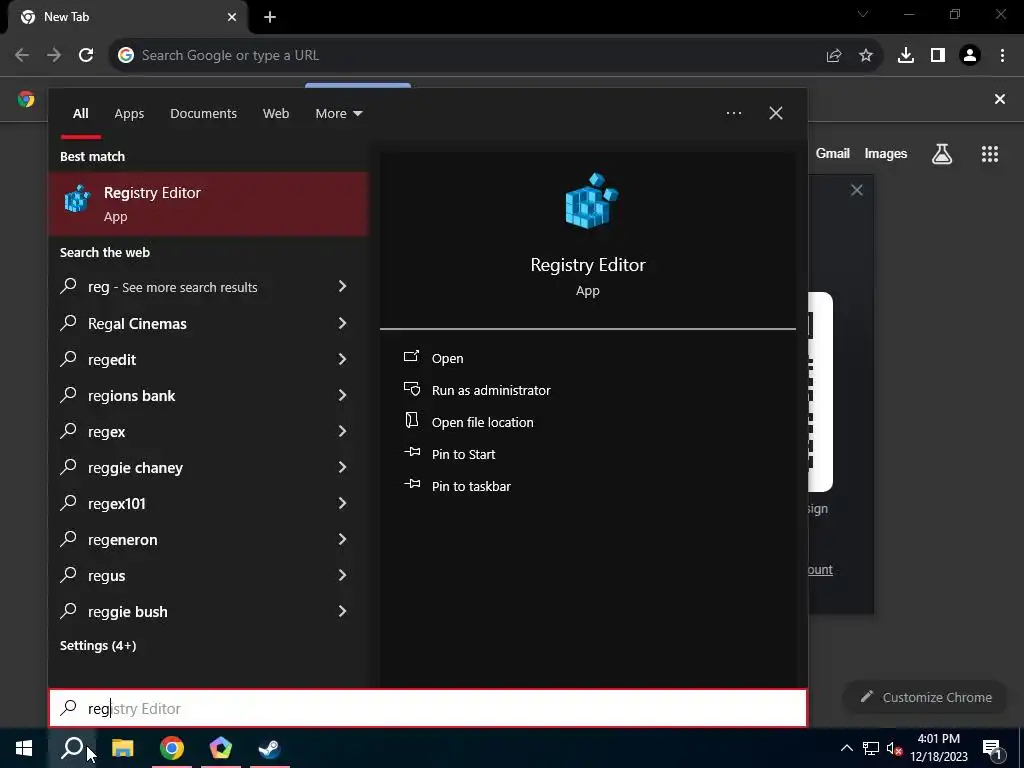The width and height of the screenshot is (1024, 768).
Task: Click the pentagon-shaped app icon in taskbar
Action: 221,748
